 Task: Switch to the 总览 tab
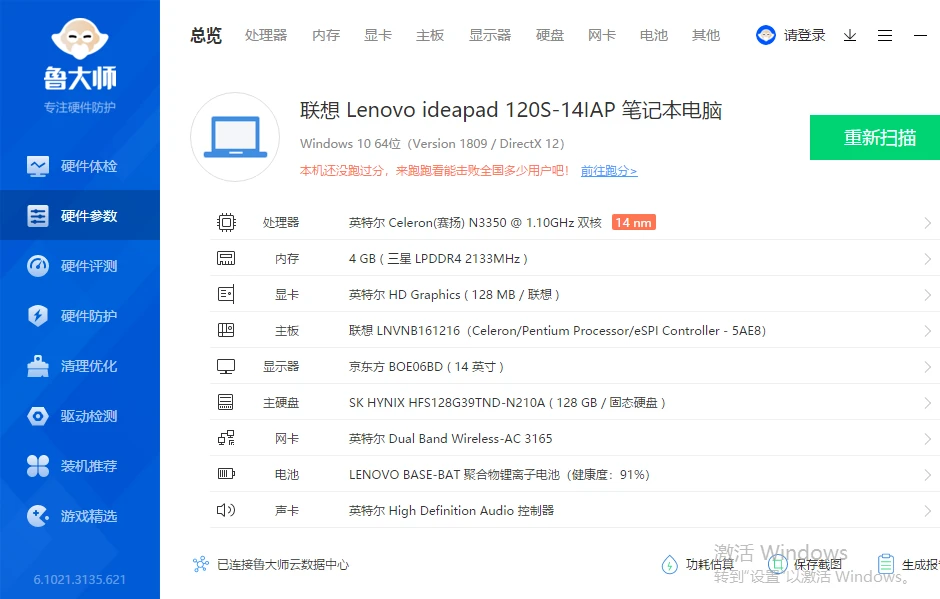[x=206, y=35]
